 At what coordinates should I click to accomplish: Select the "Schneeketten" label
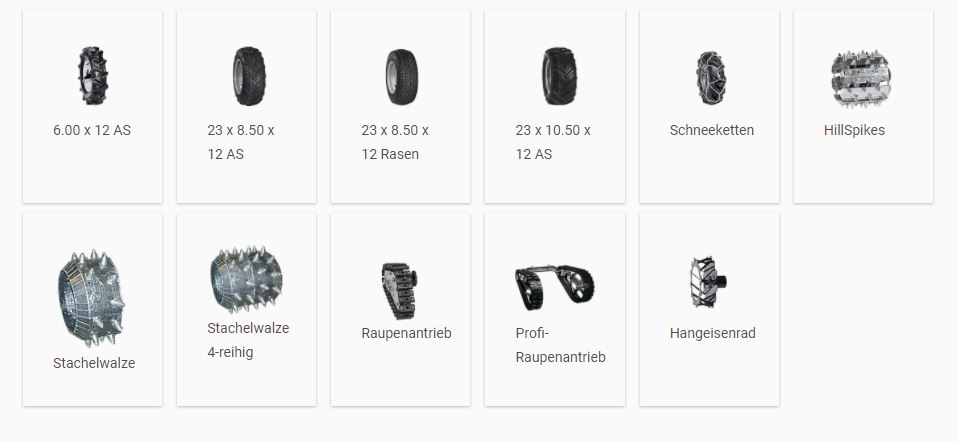click(712, 130)
